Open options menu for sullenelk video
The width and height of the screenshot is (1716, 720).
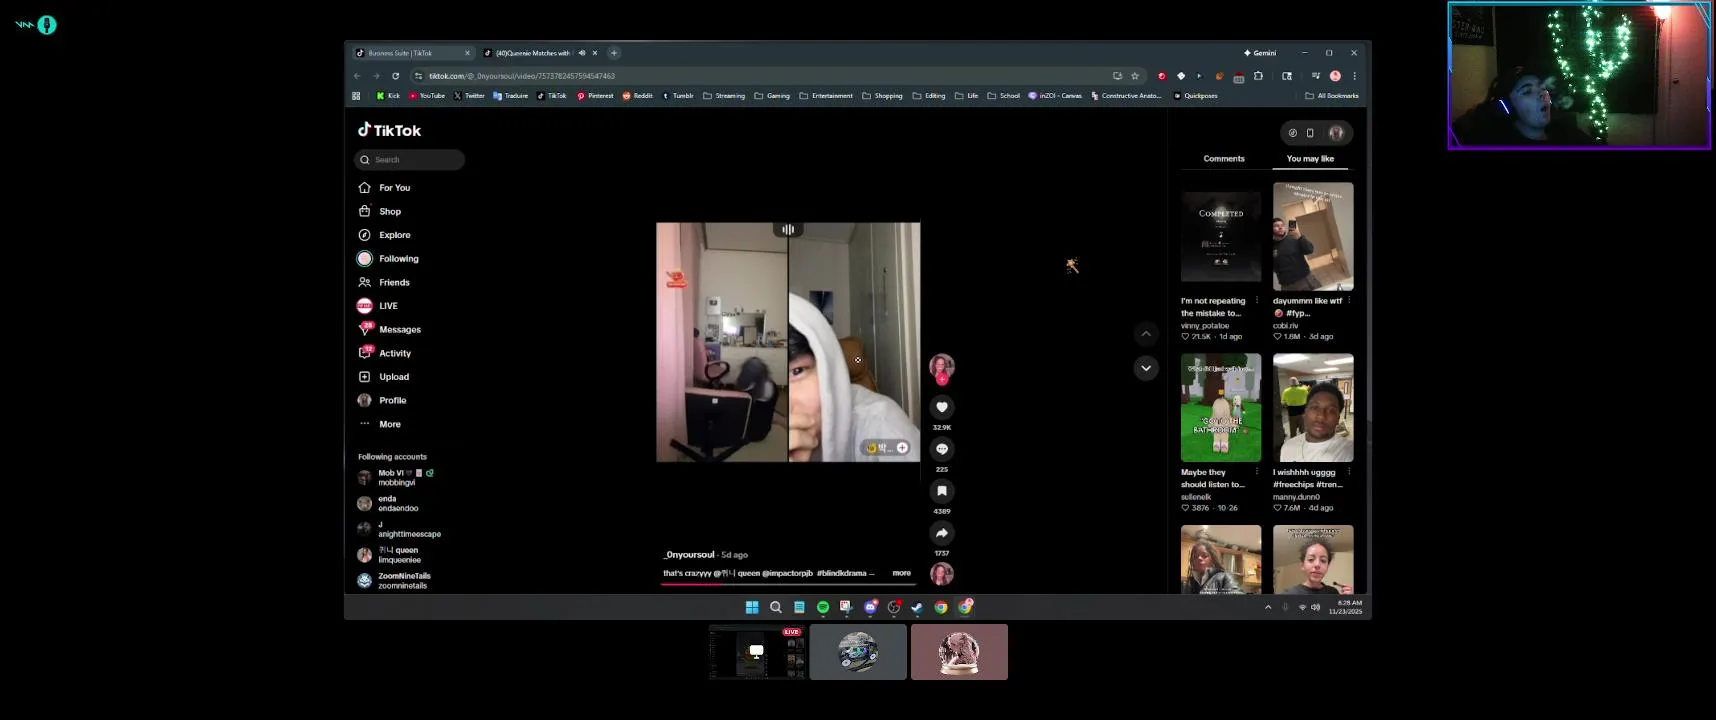tap(1257, 472)
